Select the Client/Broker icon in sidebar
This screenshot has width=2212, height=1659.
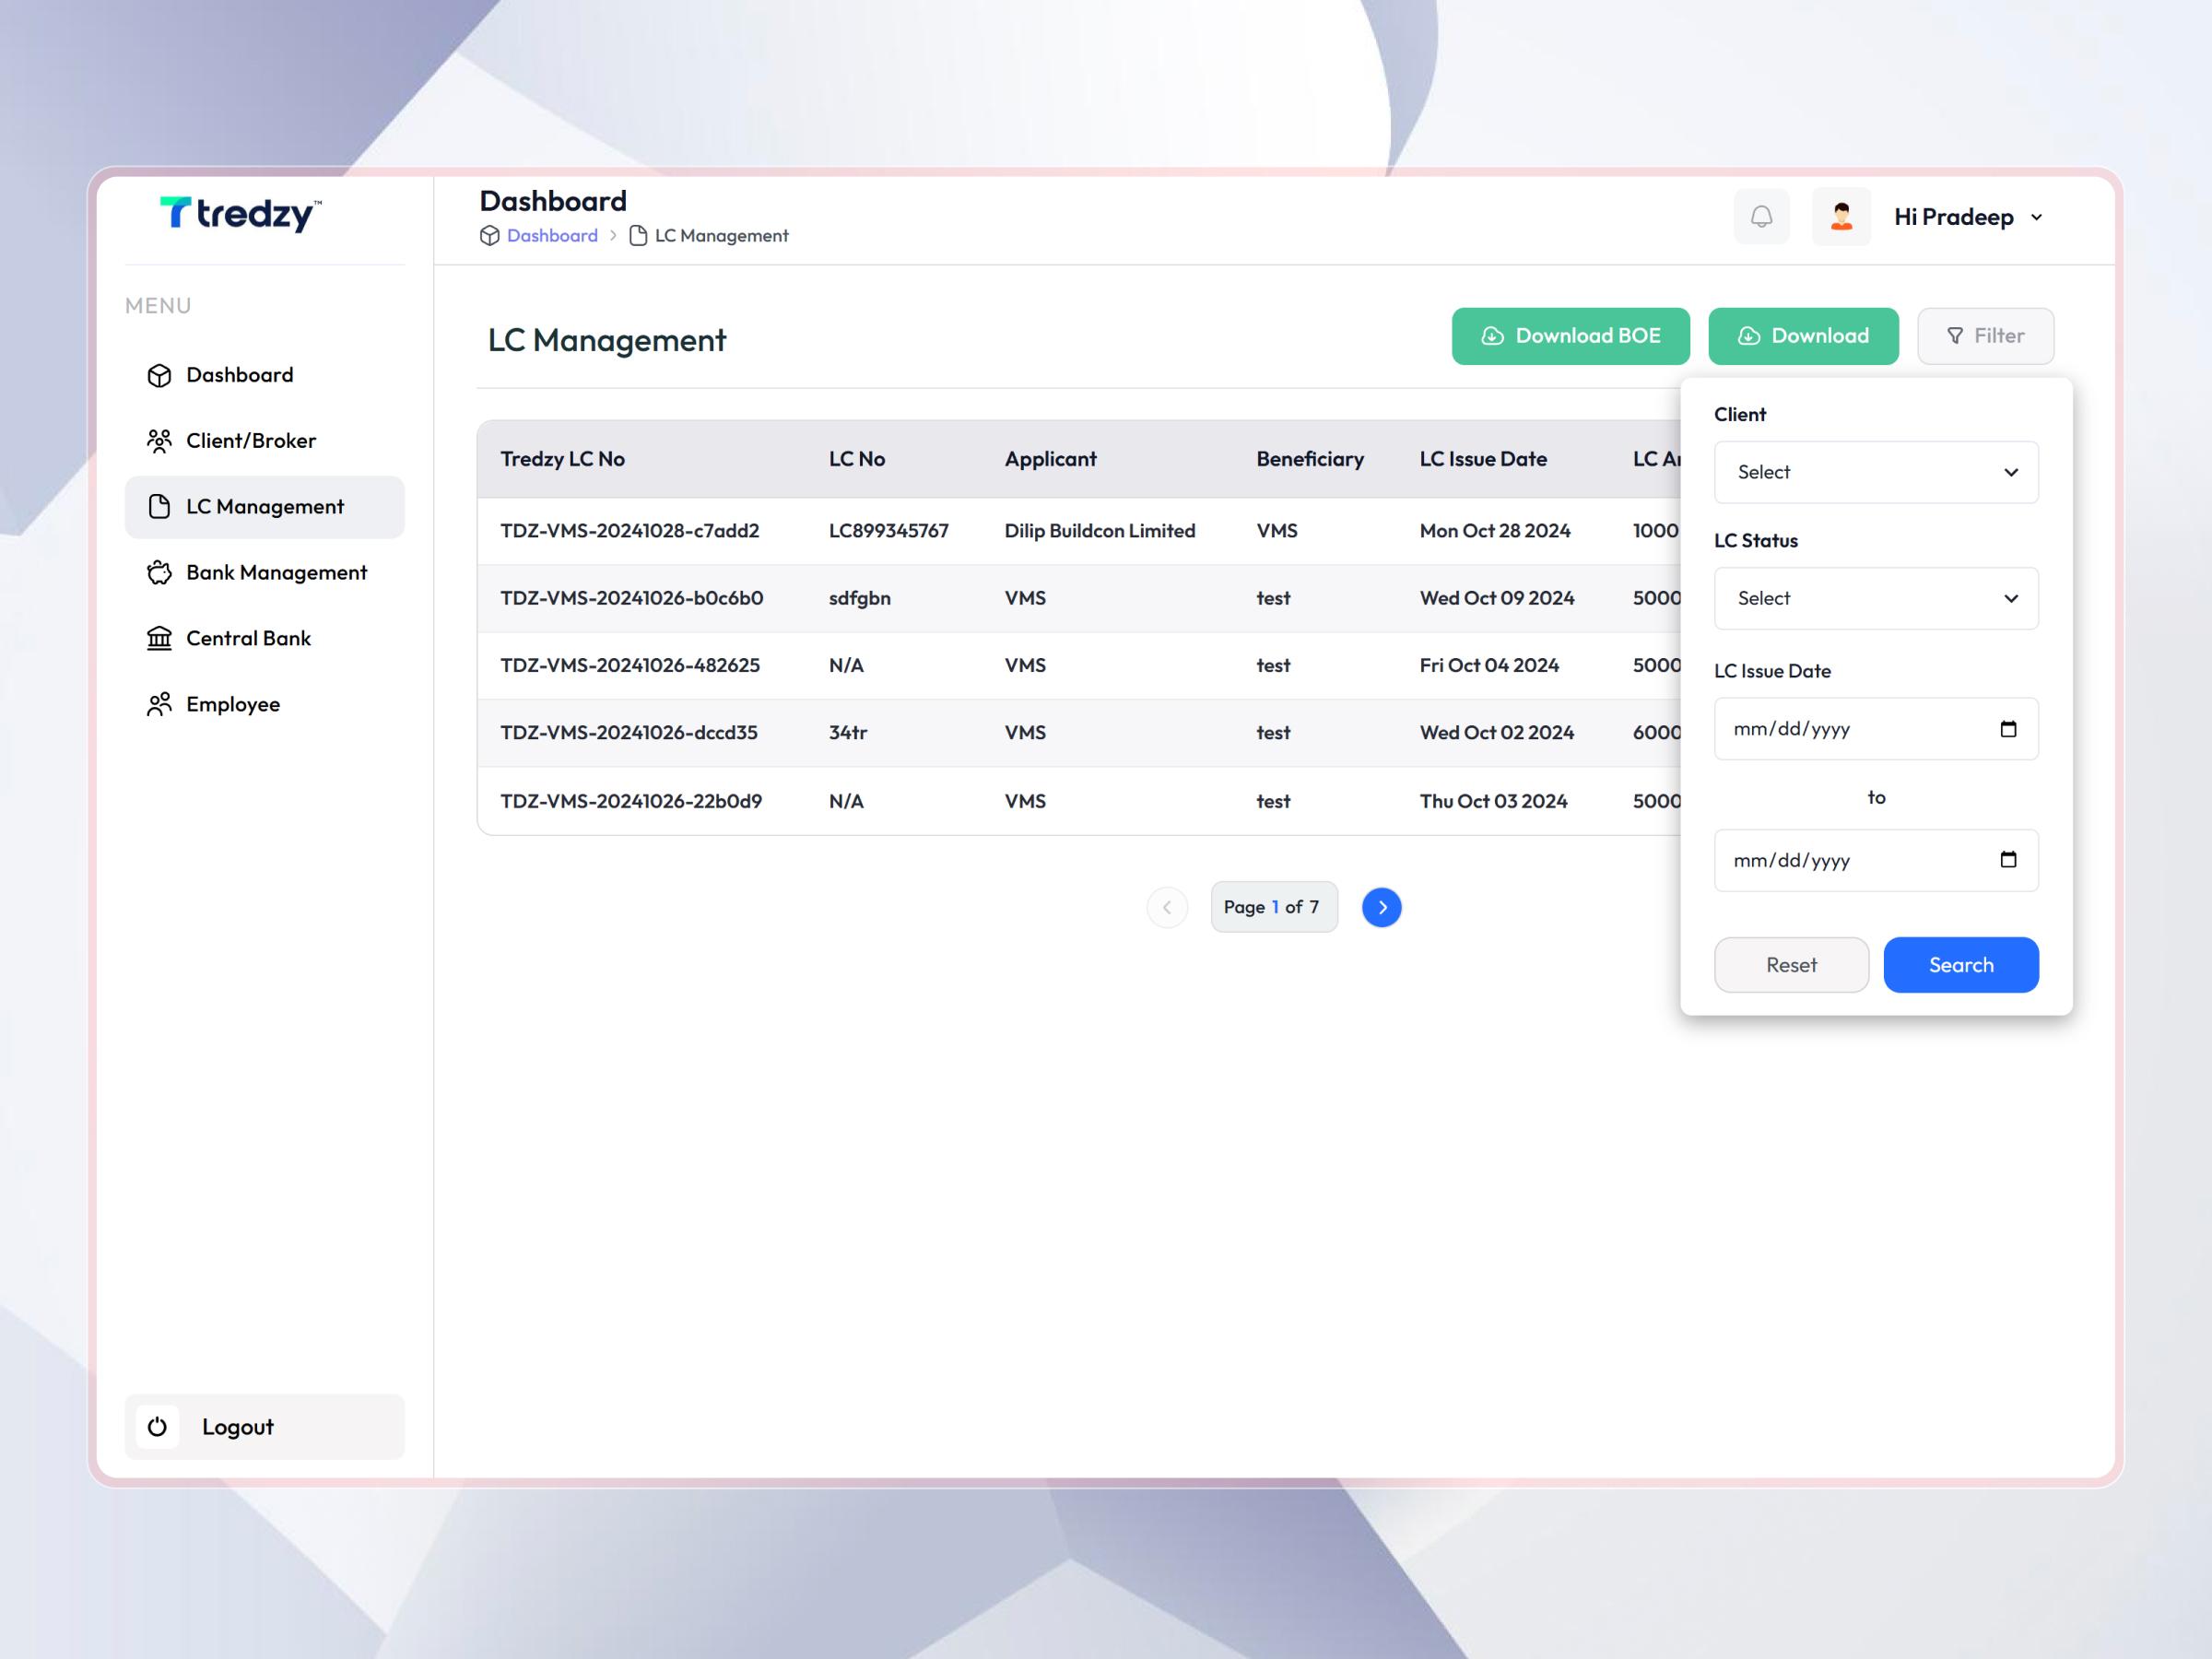160,440
